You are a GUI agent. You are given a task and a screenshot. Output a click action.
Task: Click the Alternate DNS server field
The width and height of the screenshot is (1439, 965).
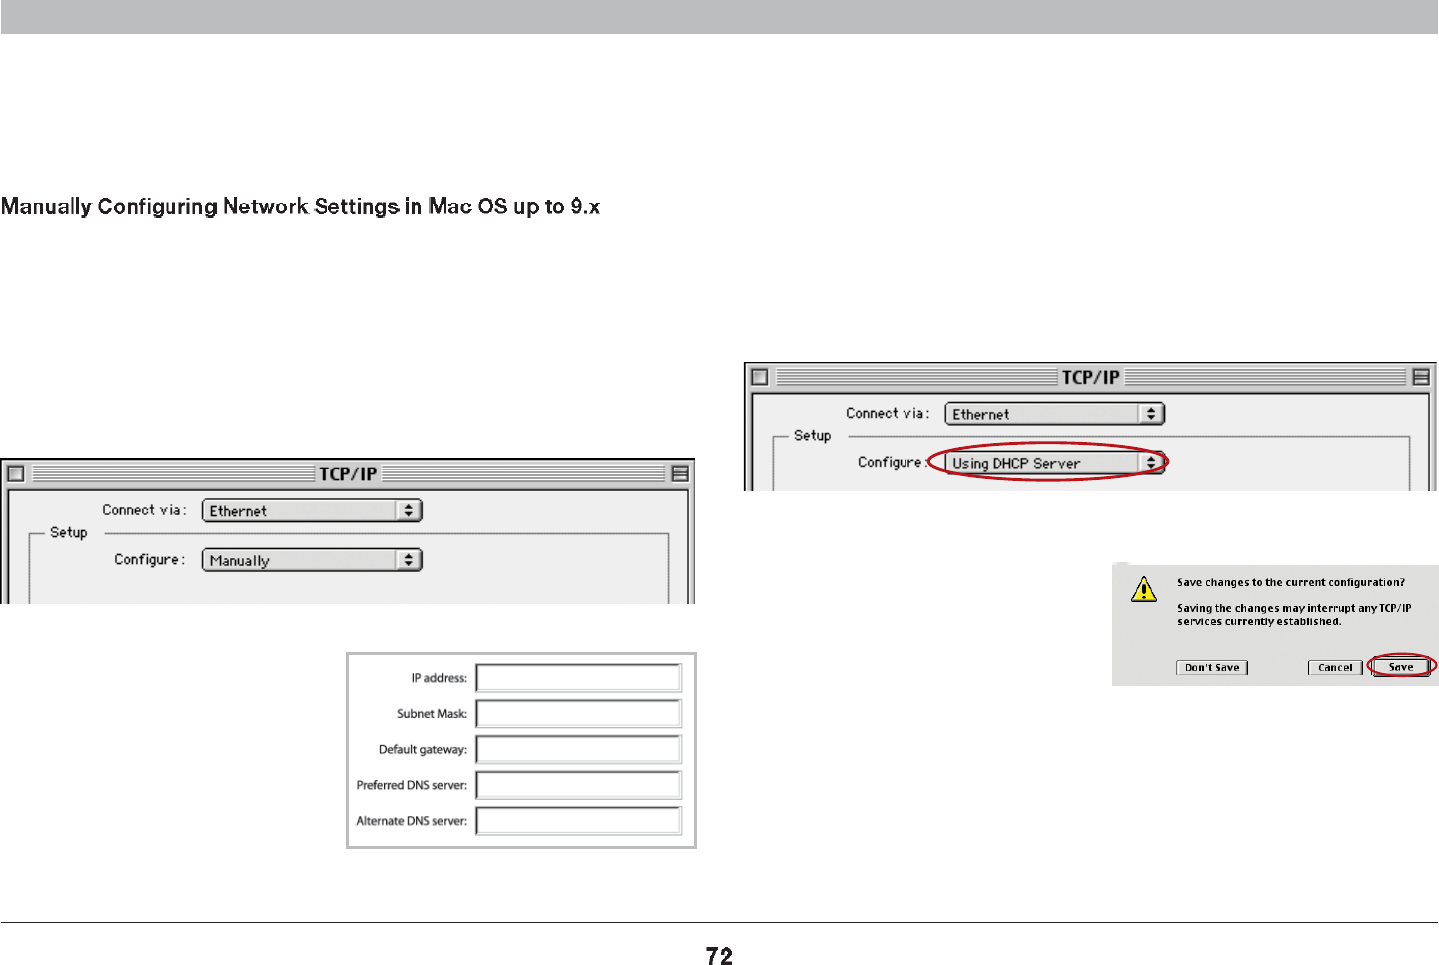[x=578, y=821]
